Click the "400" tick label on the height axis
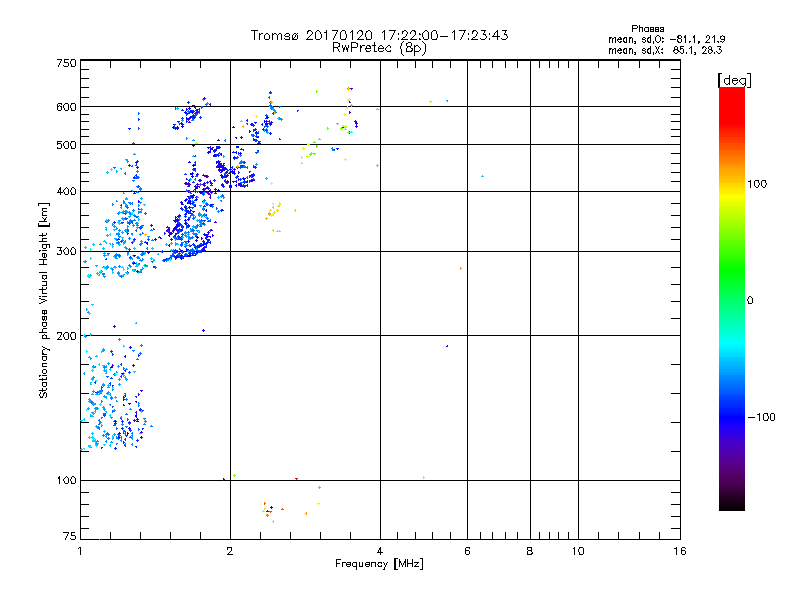The width and height of the screenshot is (800, 600). pyautogui.click(x=66, y=191)
